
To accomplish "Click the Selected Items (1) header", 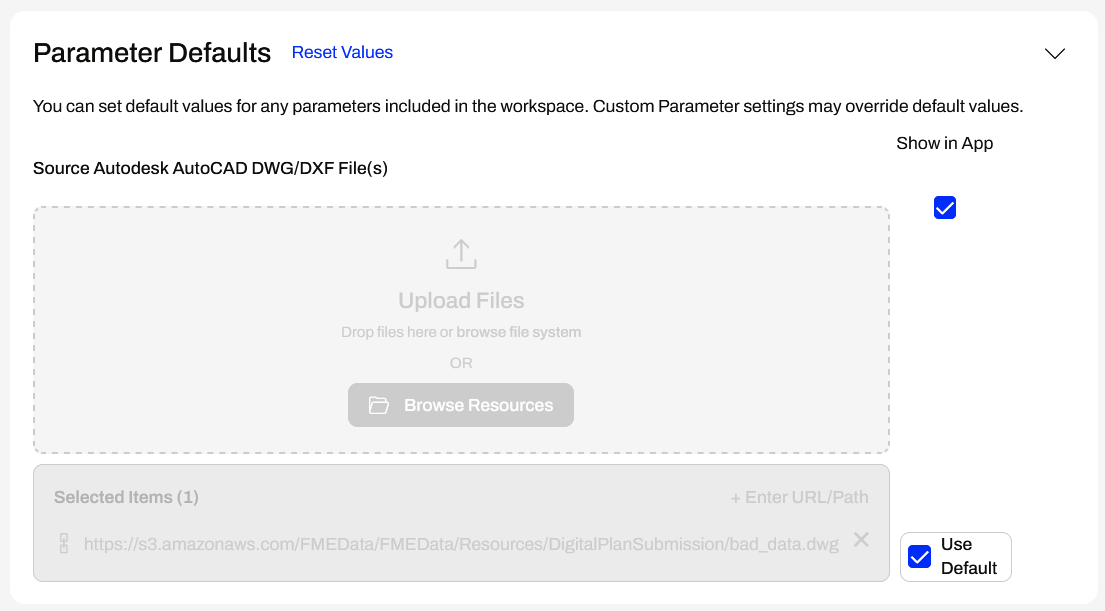I will click(126, 497).
